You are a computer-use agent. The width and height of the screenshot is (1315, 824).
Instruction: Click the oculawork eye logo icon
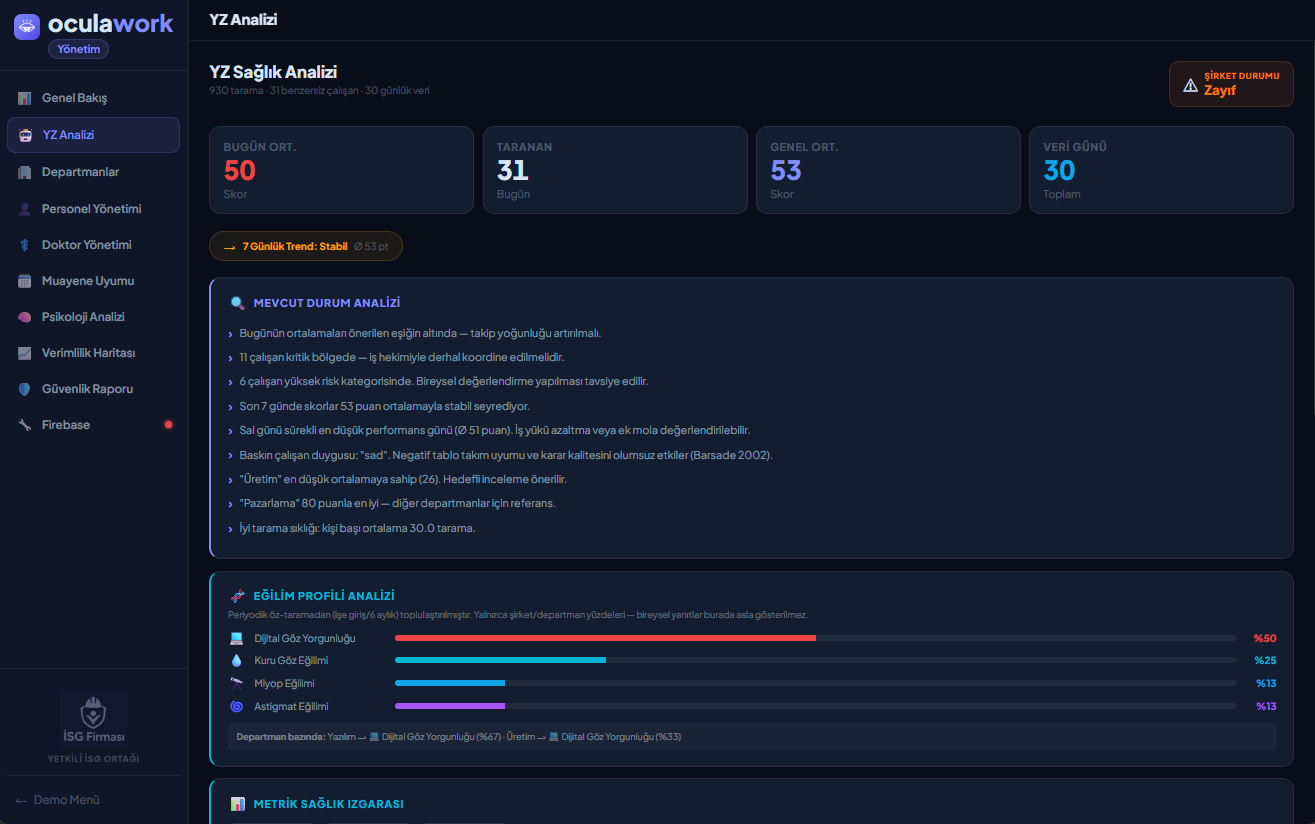(x=27, y=26)
